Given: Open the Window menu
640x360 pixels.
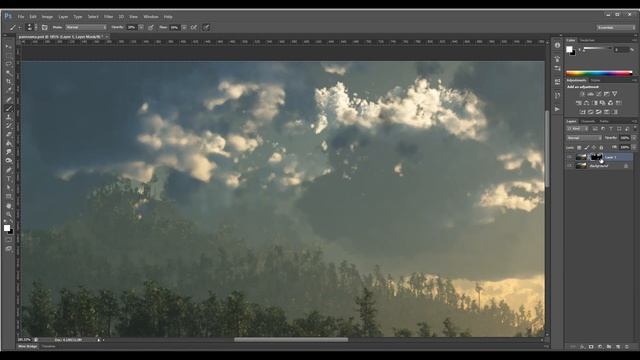Looking at the screenshot, I should pos(151,17).
